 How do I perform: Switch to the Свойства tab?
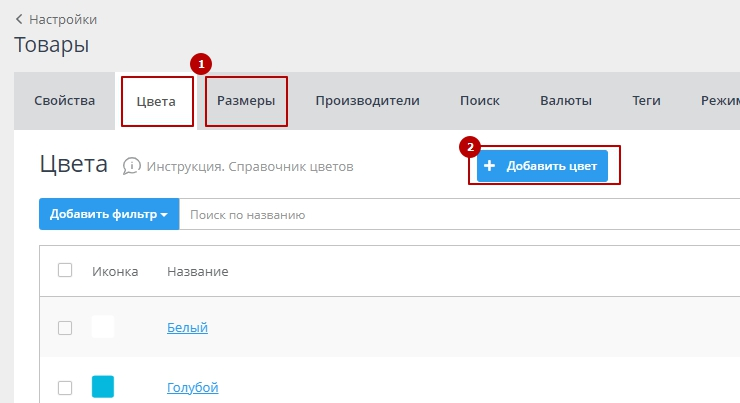64,100
